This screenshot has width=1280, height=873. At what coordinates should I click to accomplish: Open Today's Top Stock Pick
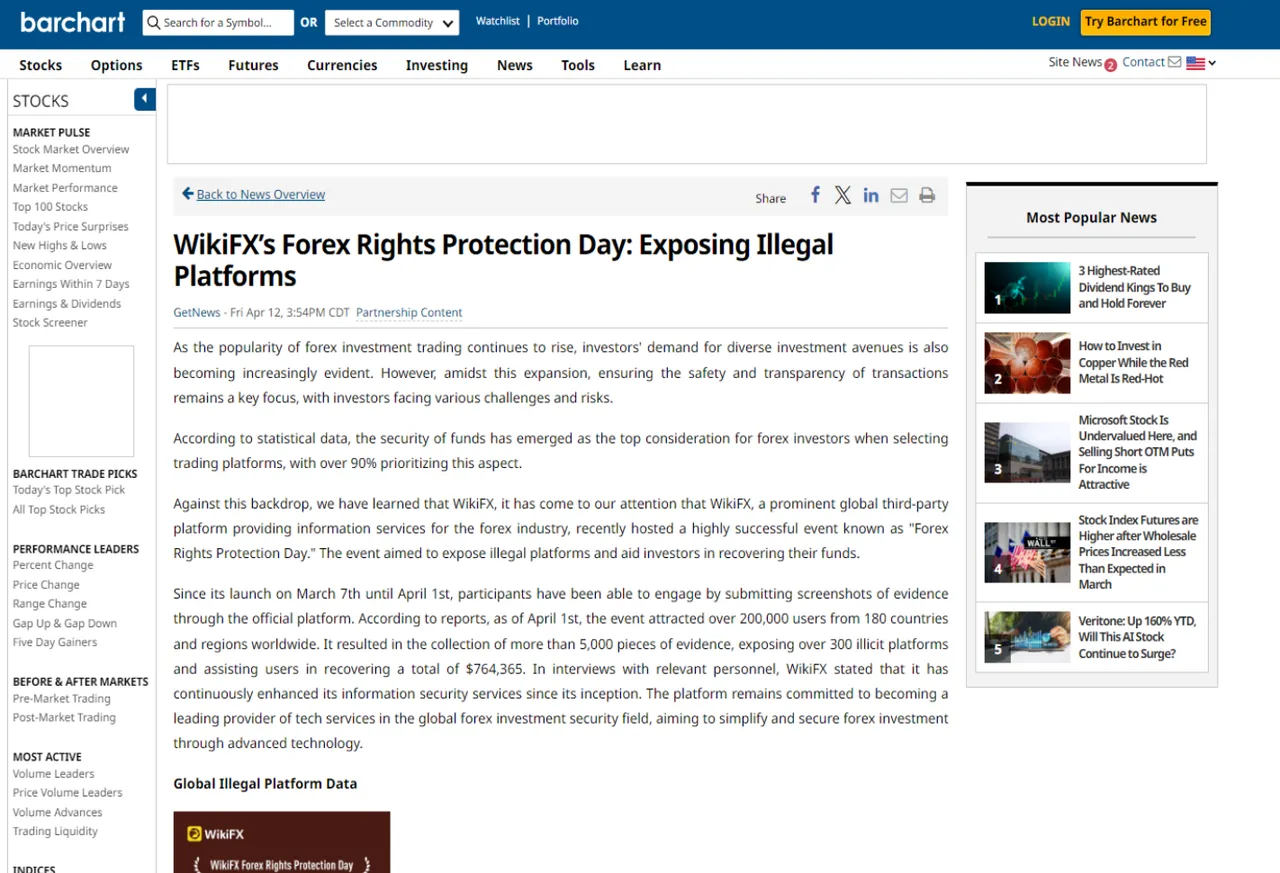(69, 490)
